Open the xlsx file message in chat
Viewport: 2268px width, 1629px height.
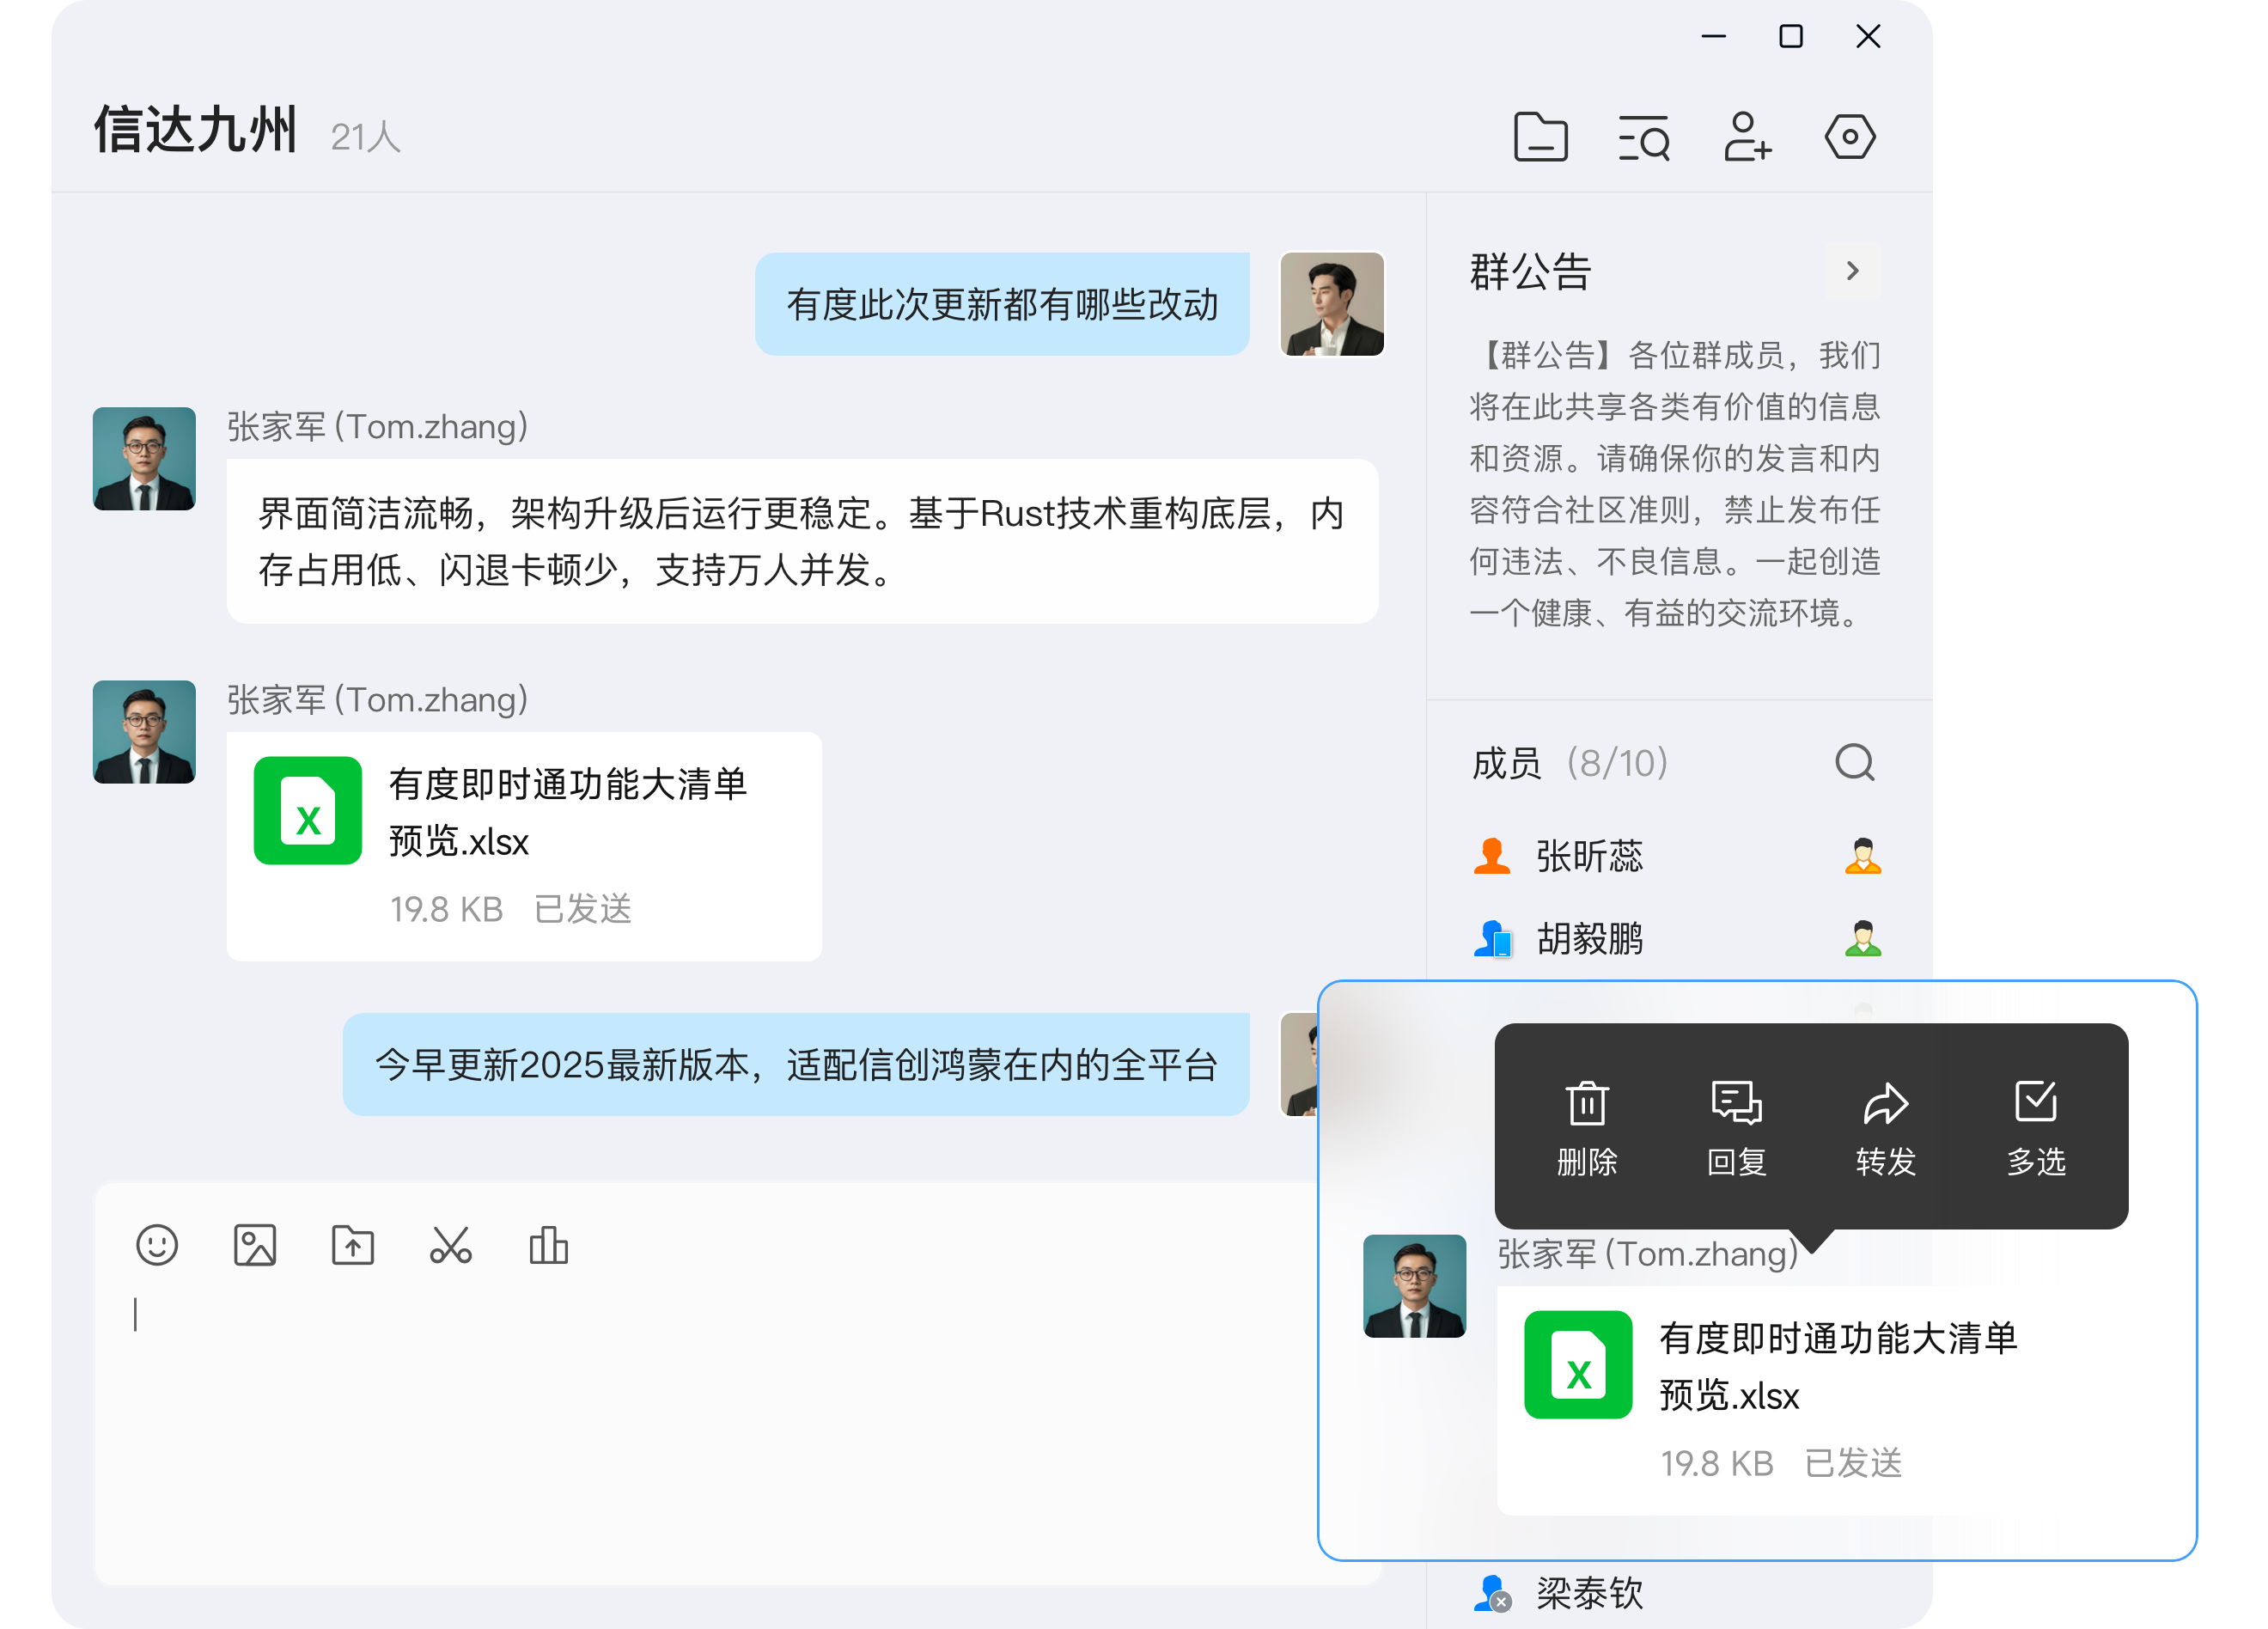pyautogui.click(x=524, y=847)
